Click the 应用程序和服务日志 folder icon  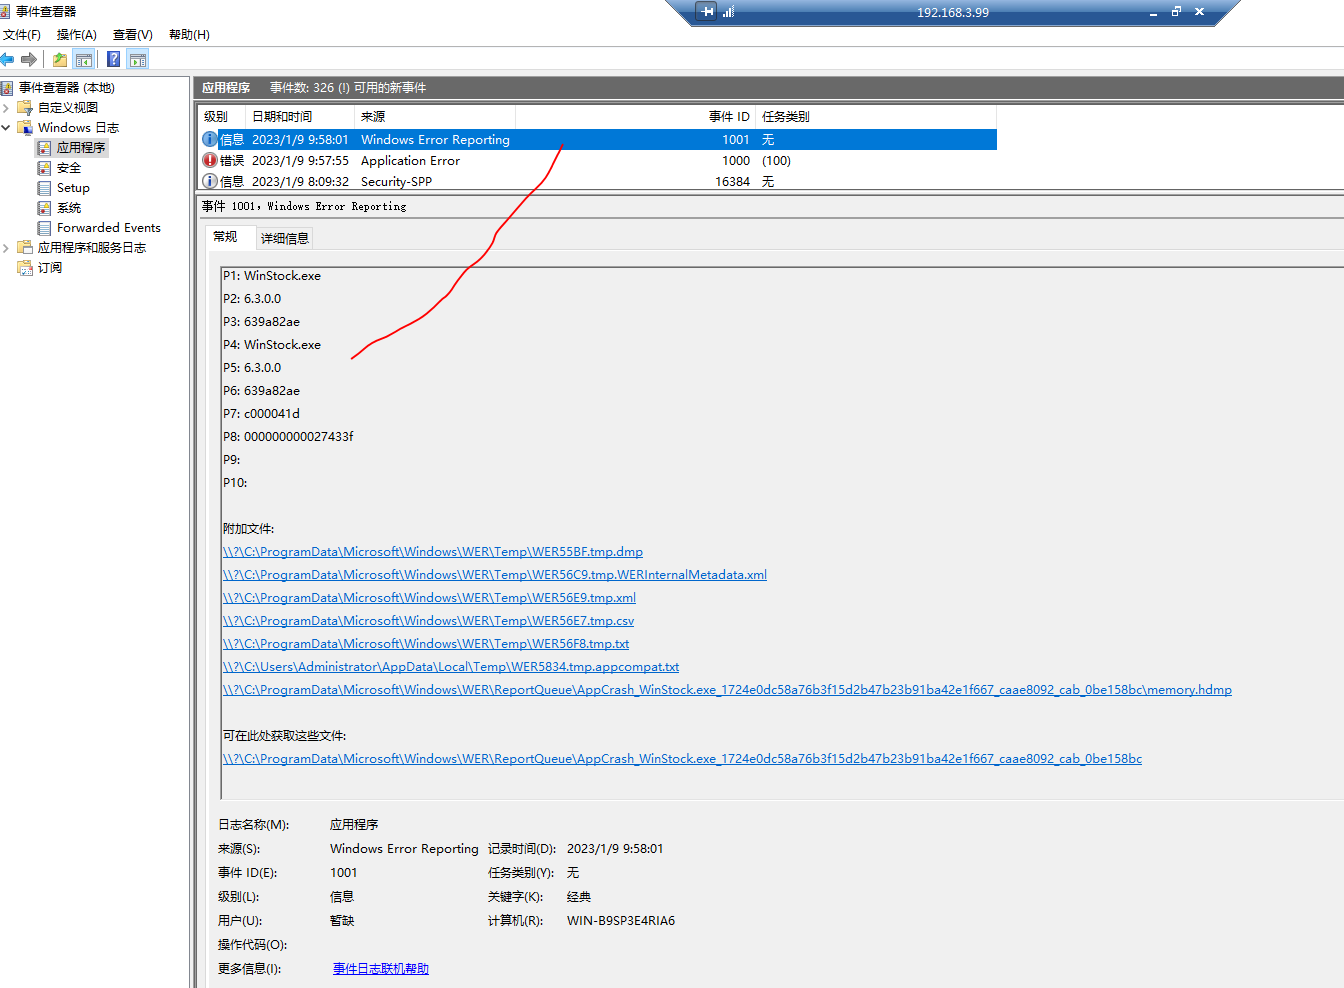point(25,248)
